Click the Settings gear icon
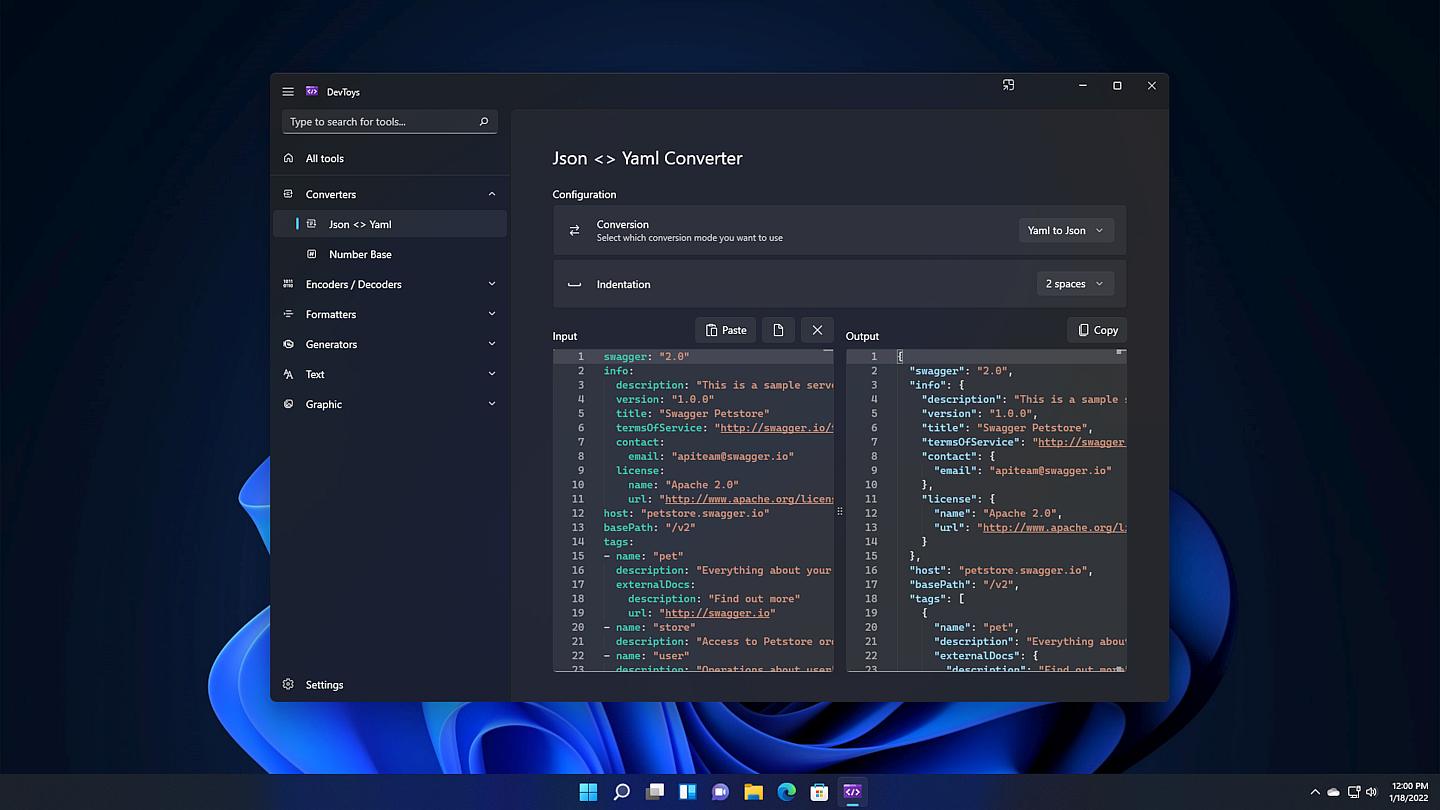The width and height of the screenshot is (1440, 810). pyautogui.click(x=288, y=685)
